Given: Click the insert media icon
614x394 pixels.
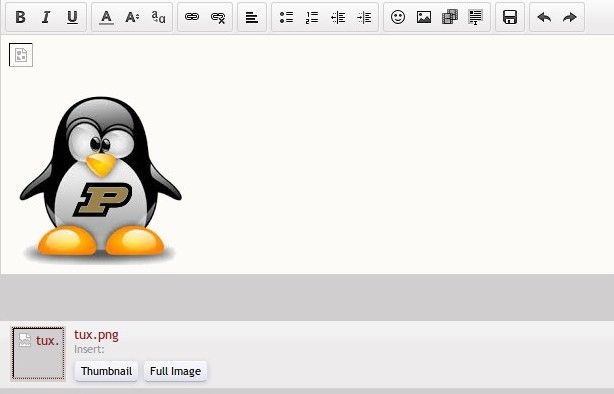Looking at the screenshot, I should (x=450, y=17).
